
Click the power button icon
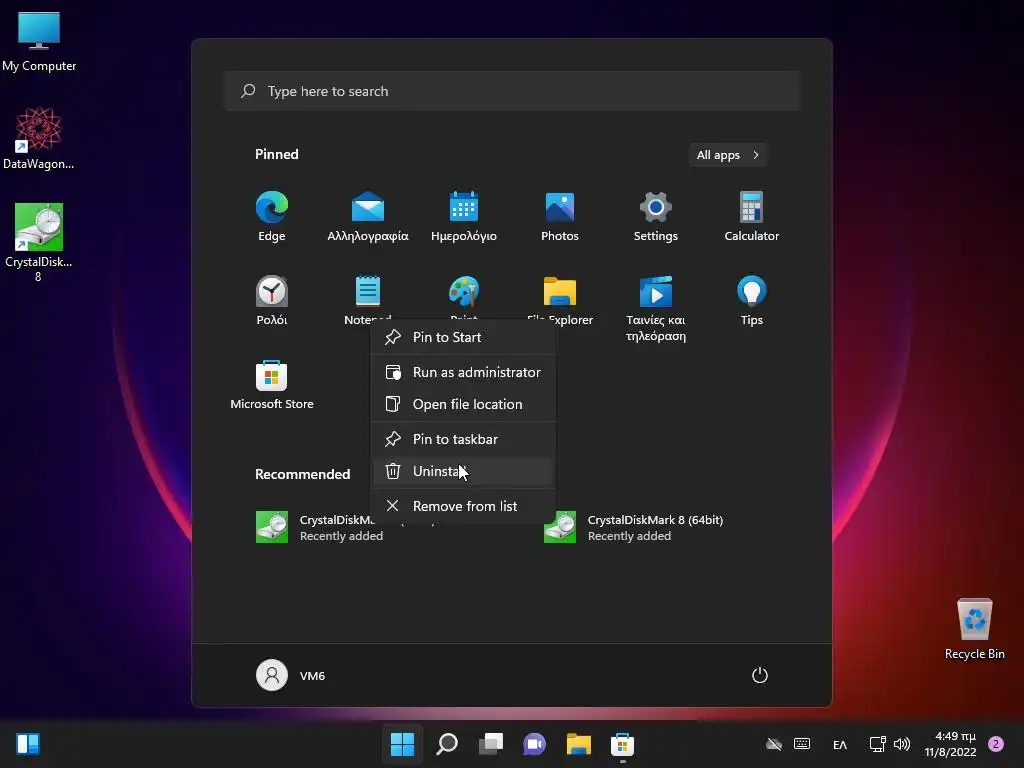760,675
